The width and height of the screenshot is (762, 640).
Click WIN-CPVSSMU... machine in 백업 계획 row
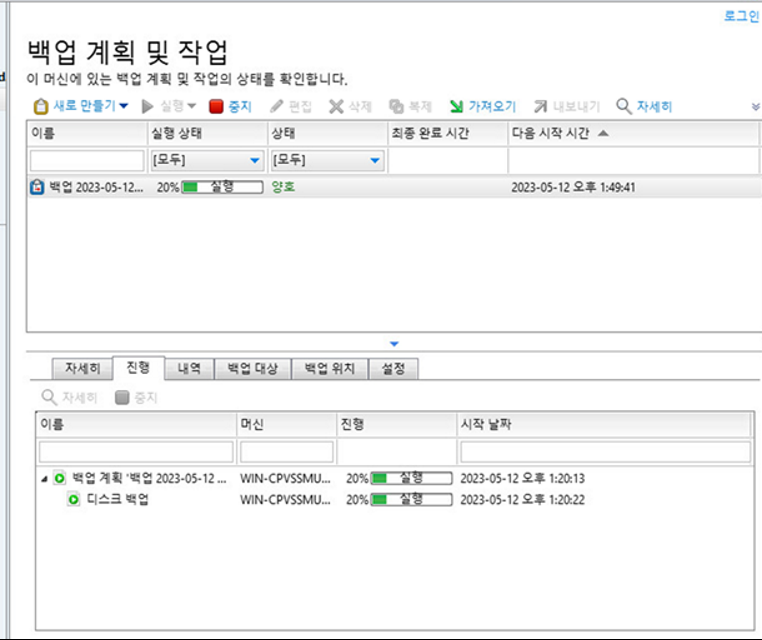[x=285, y=479]
